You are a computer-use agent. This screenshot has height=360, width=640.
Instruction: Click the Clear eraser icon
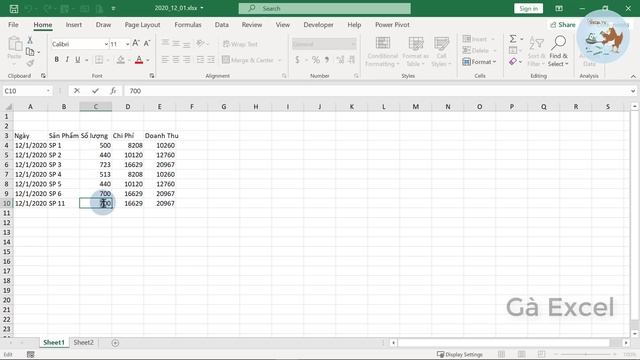coord(513,62)
